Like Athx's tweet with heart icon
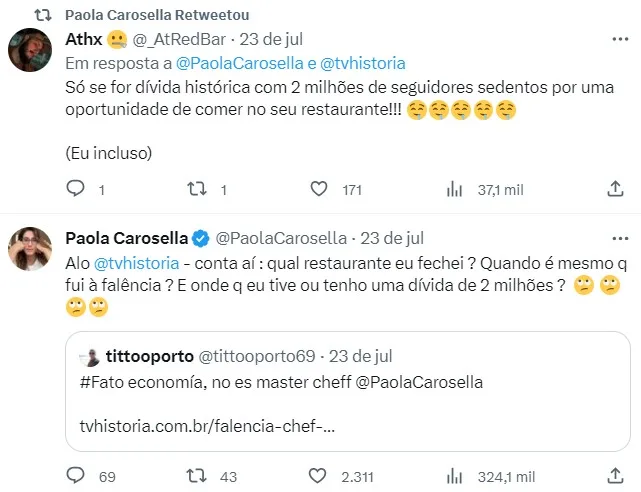Screen dimensions: 641x492 point(318,189)
